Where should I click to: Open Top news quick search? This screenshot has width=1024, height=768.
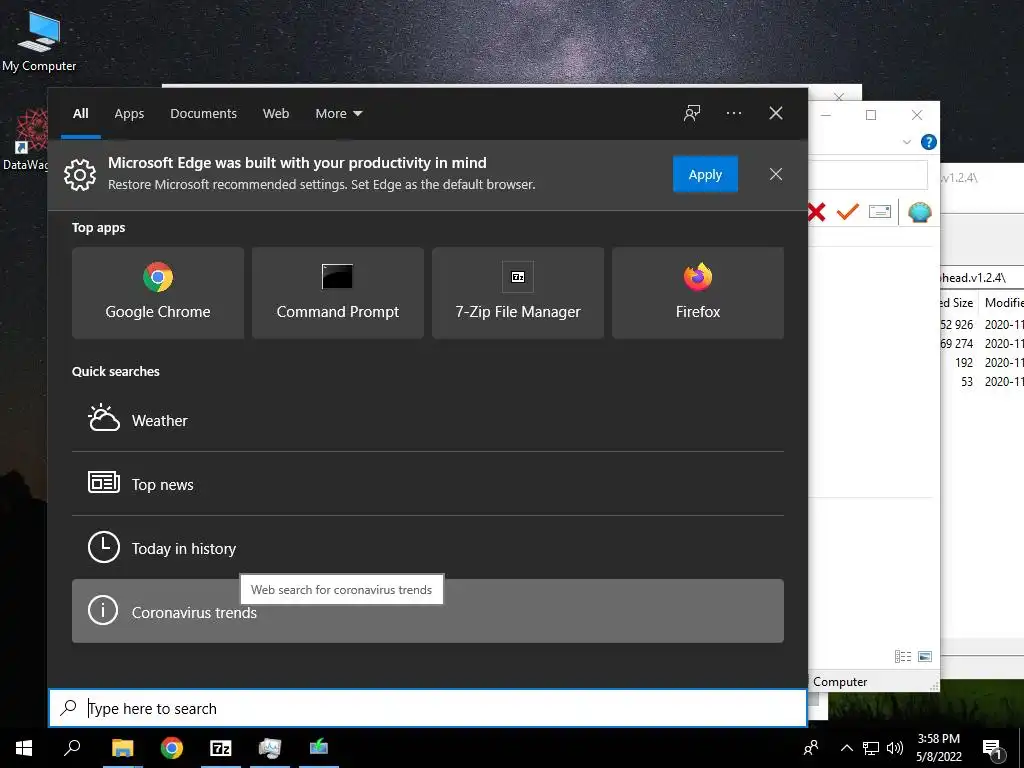pyautogui.click(x=428, y=484)
